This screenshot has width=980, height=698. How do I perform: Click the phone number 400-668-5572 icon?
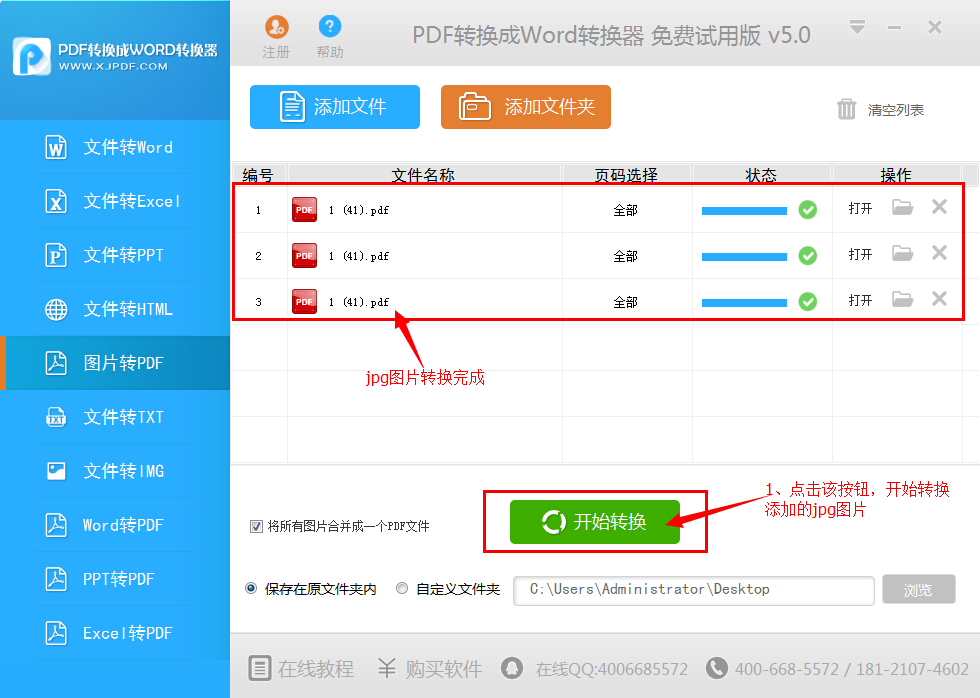716,668
